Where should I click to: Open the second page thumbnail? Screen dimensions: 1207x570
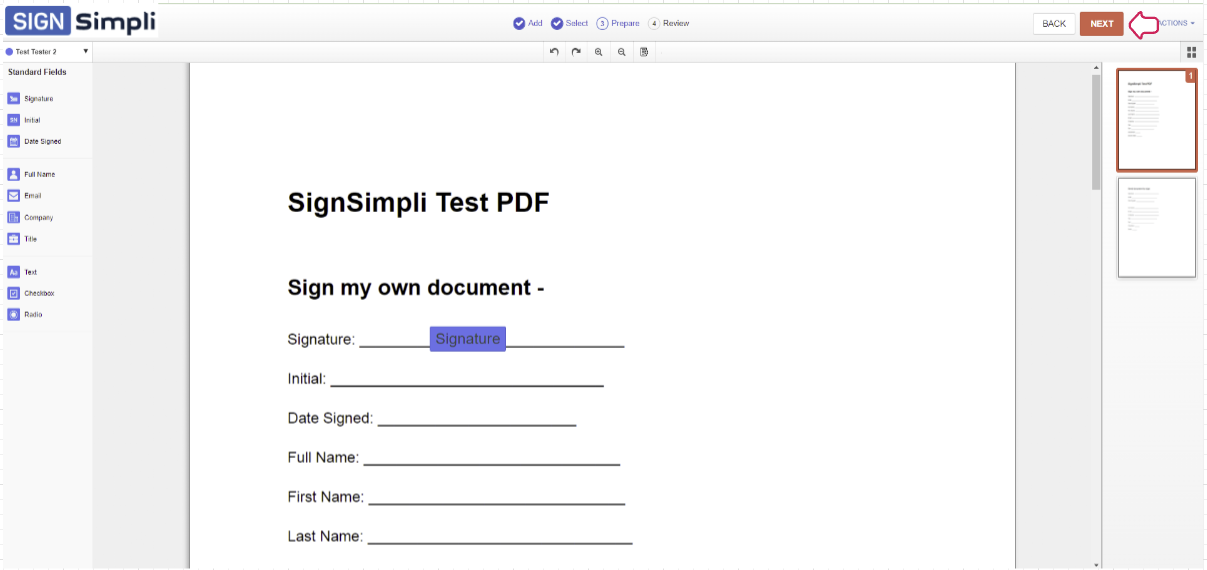[1156, 227]
